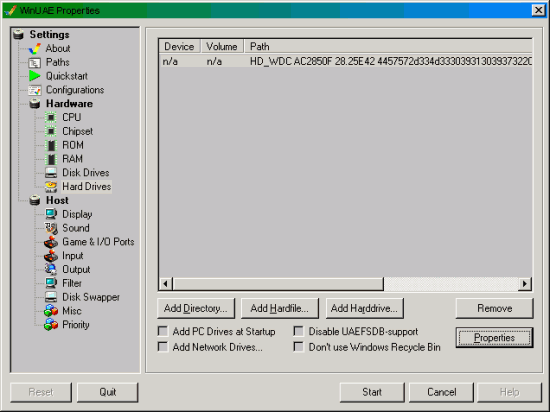Quit WinUAE

click(x=107, y=392)
